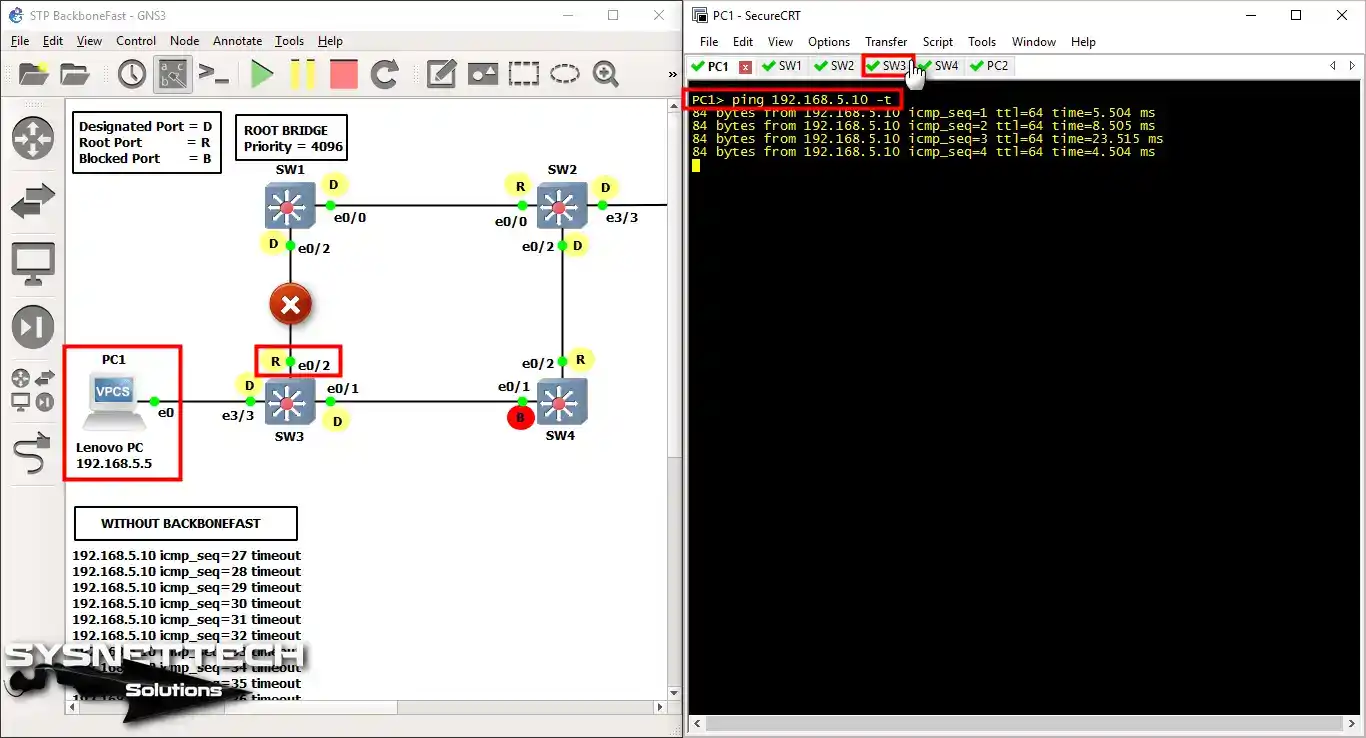Open the GNS3 File menu
This screenshot has width=1366, height=738.
20,41
